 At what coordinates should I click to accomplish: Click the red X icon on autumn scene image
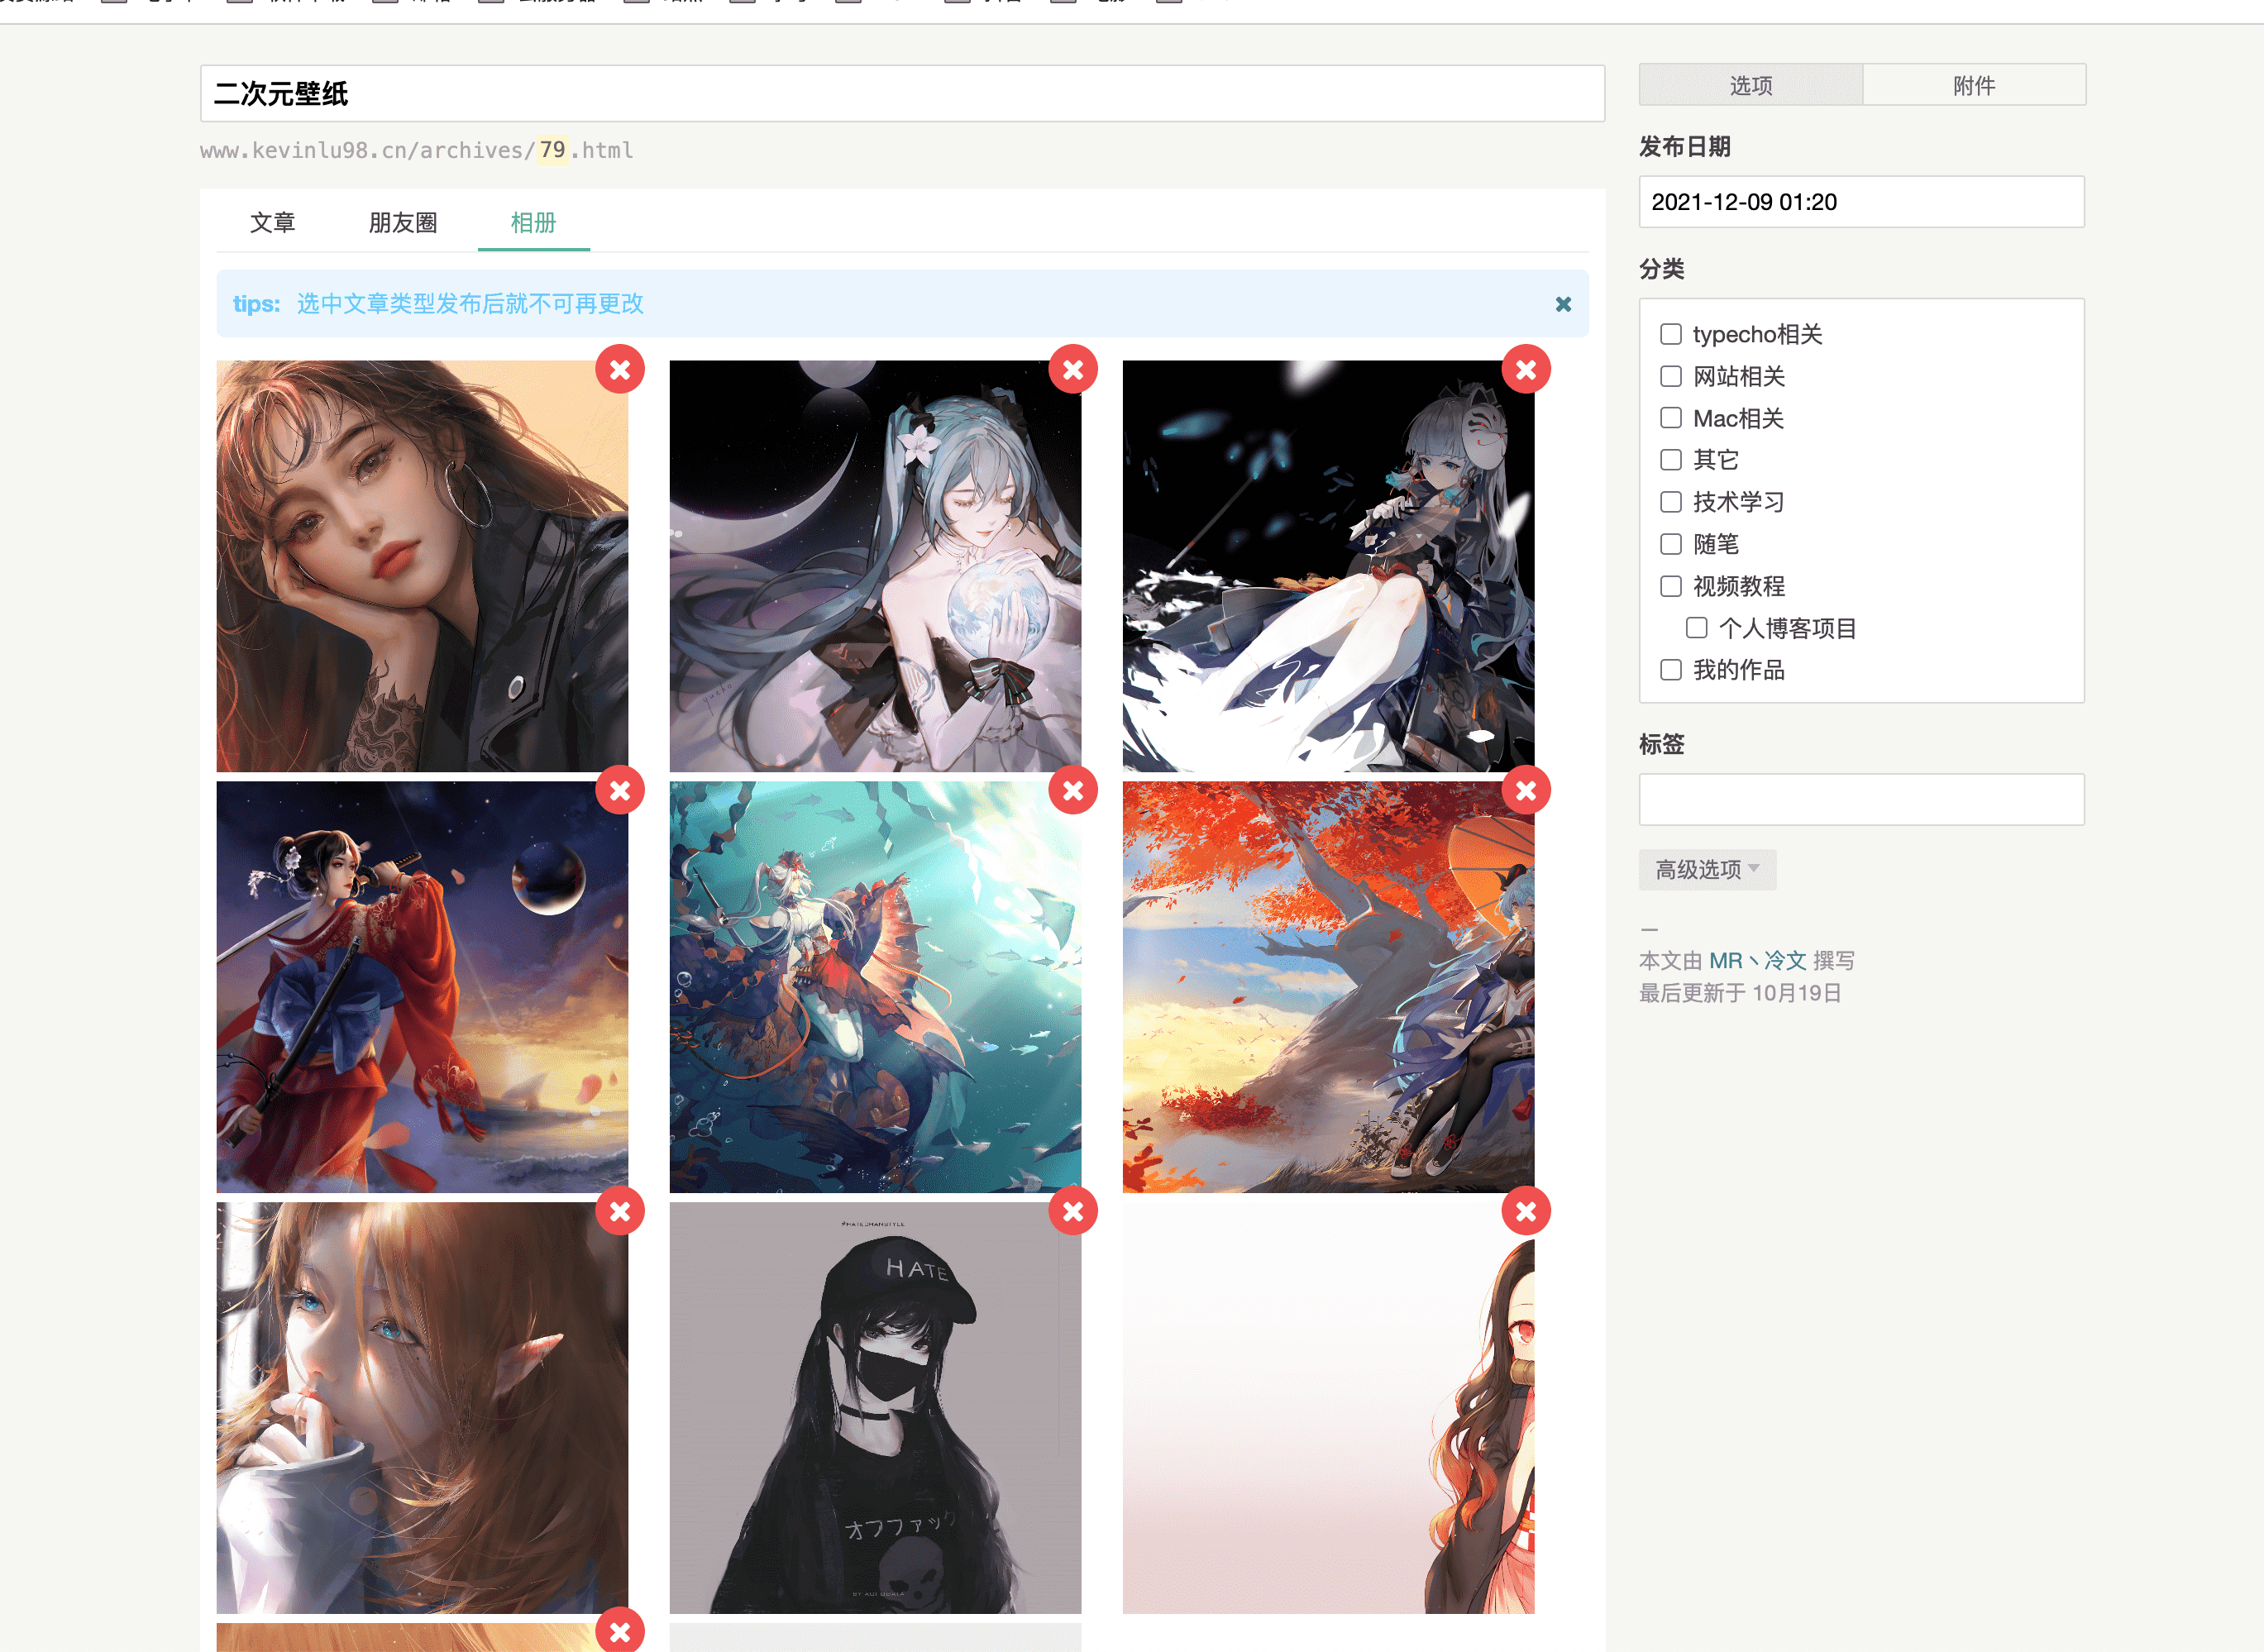pos(1524,790)
